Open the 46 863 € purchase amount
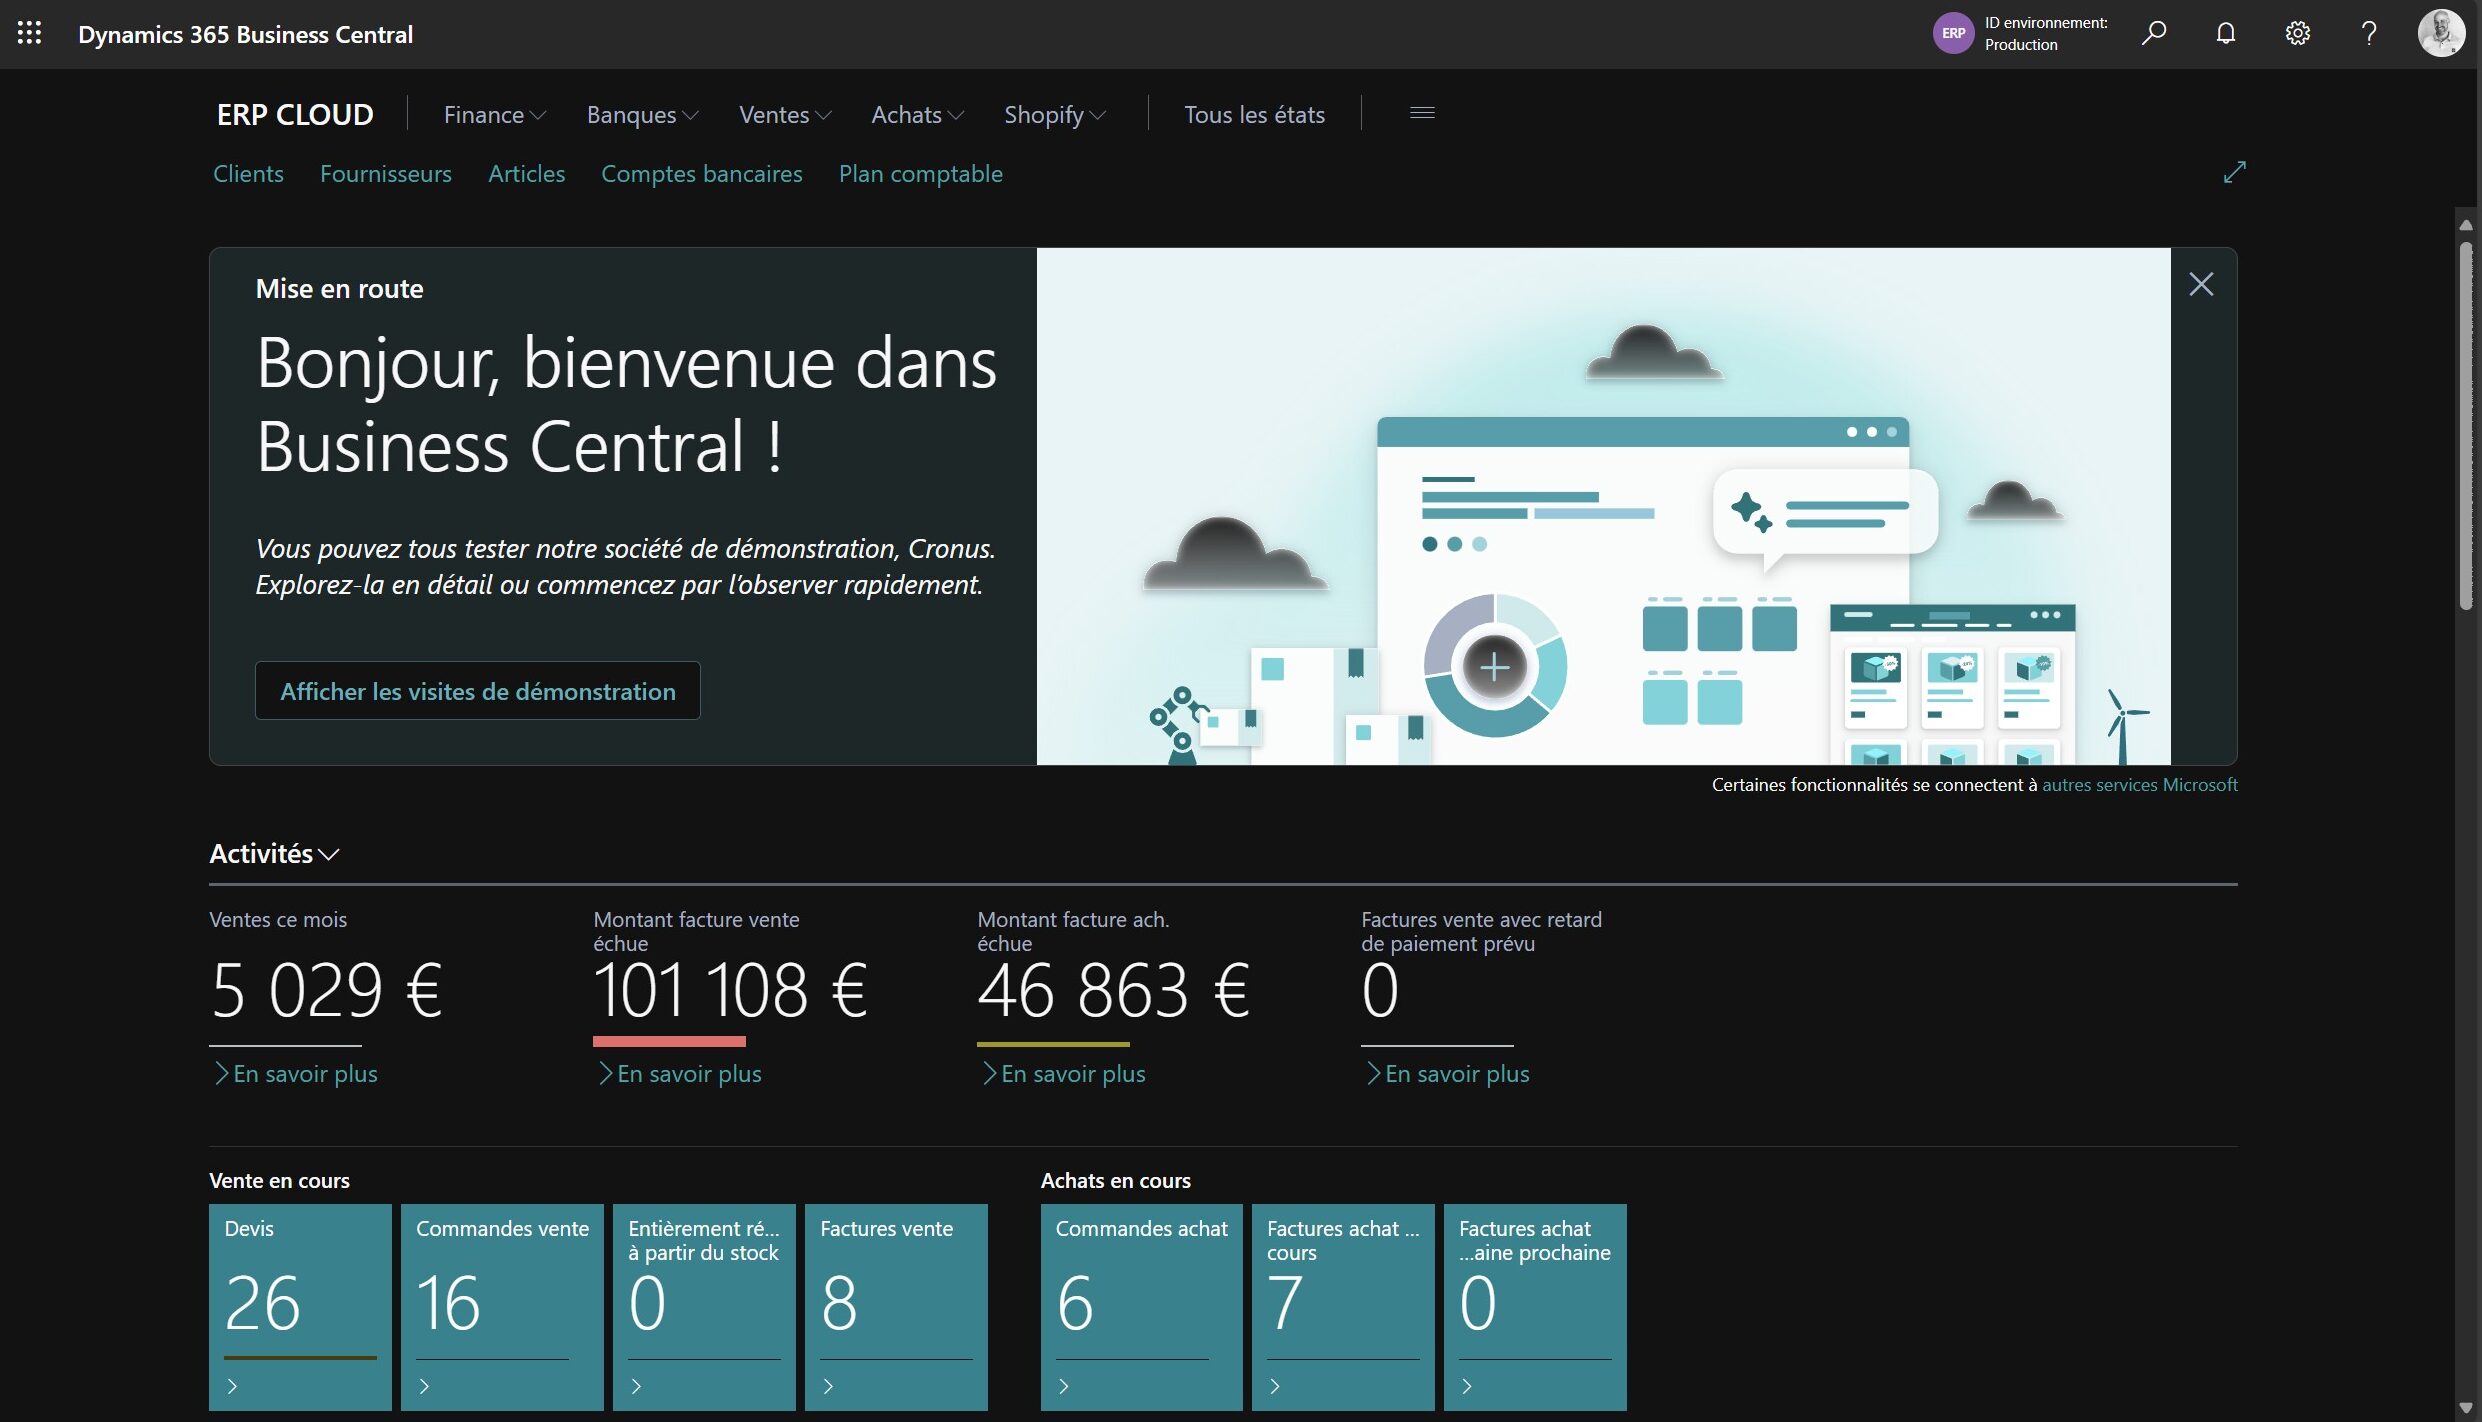2482x1422 pixels. pos(1113,990)
